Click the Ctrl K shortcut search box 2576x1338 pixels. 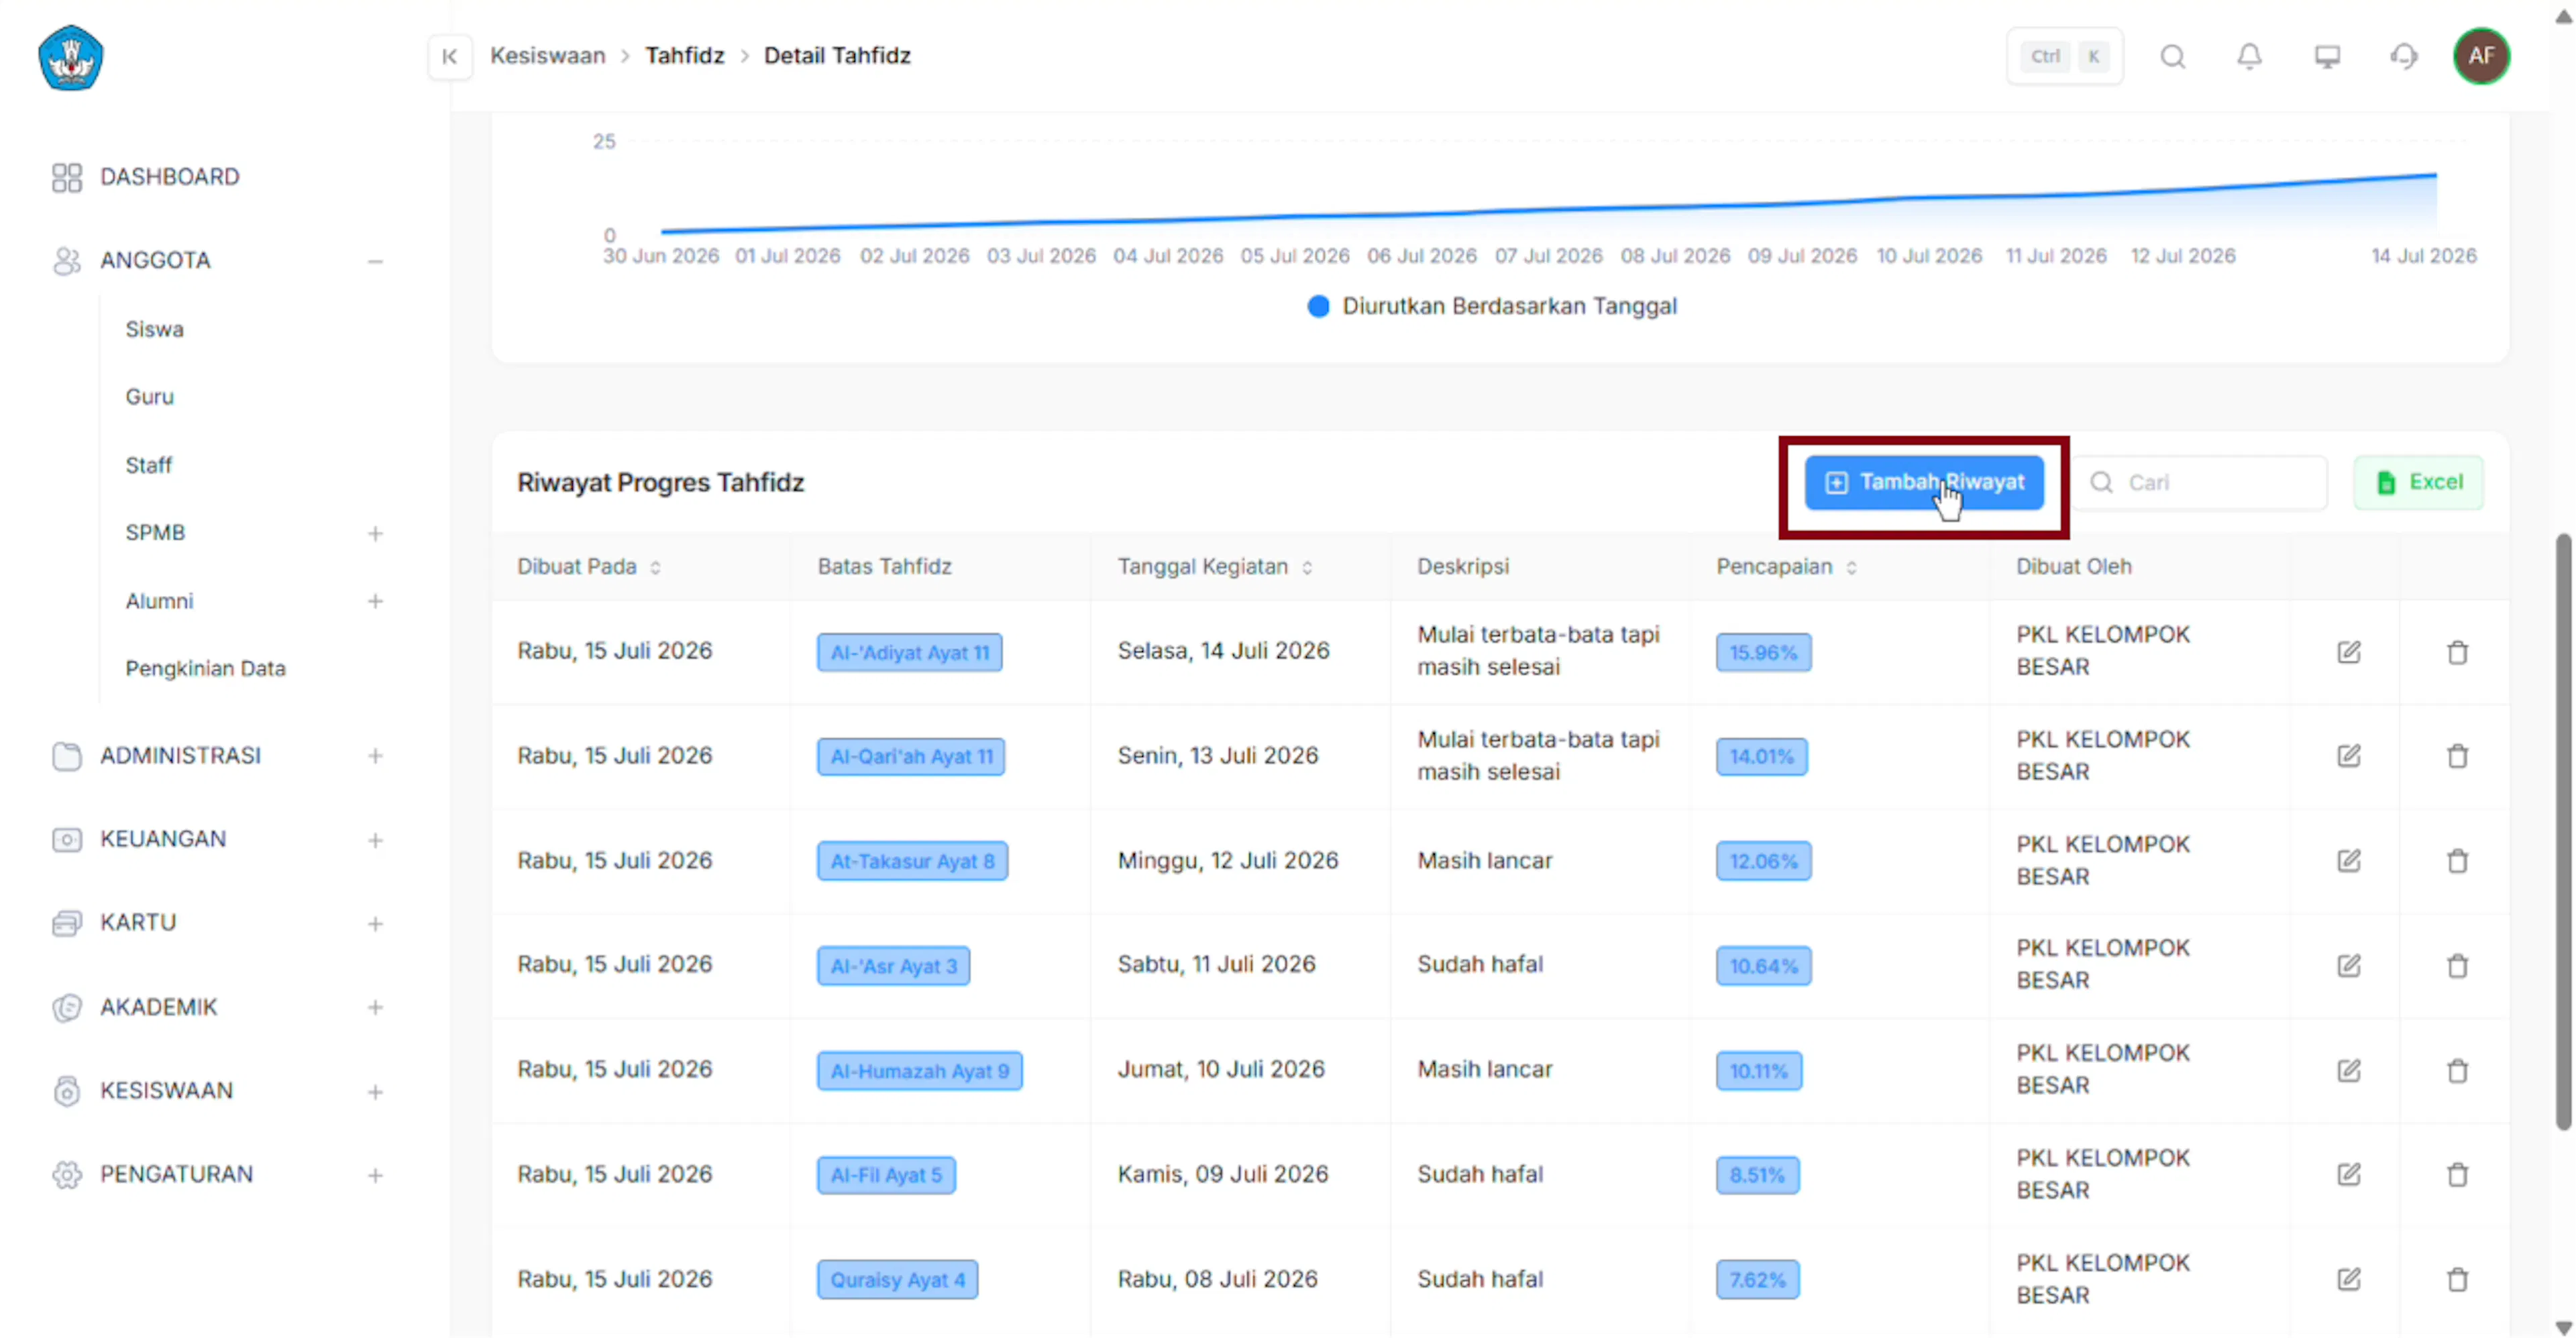pos(2065,56)
